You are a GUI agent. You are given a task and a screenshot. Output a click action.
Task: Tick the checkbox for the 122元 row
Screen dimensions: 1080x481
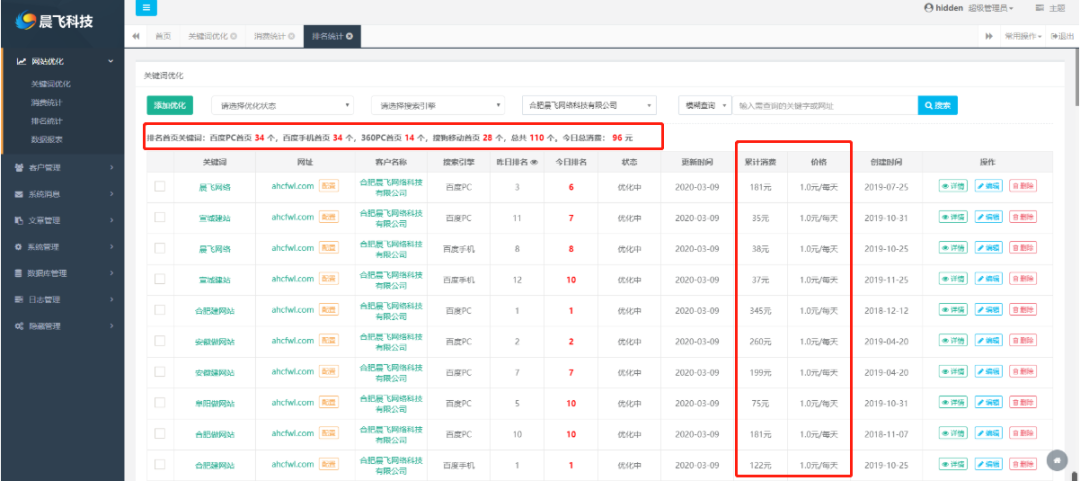click(x=160, y=465)
